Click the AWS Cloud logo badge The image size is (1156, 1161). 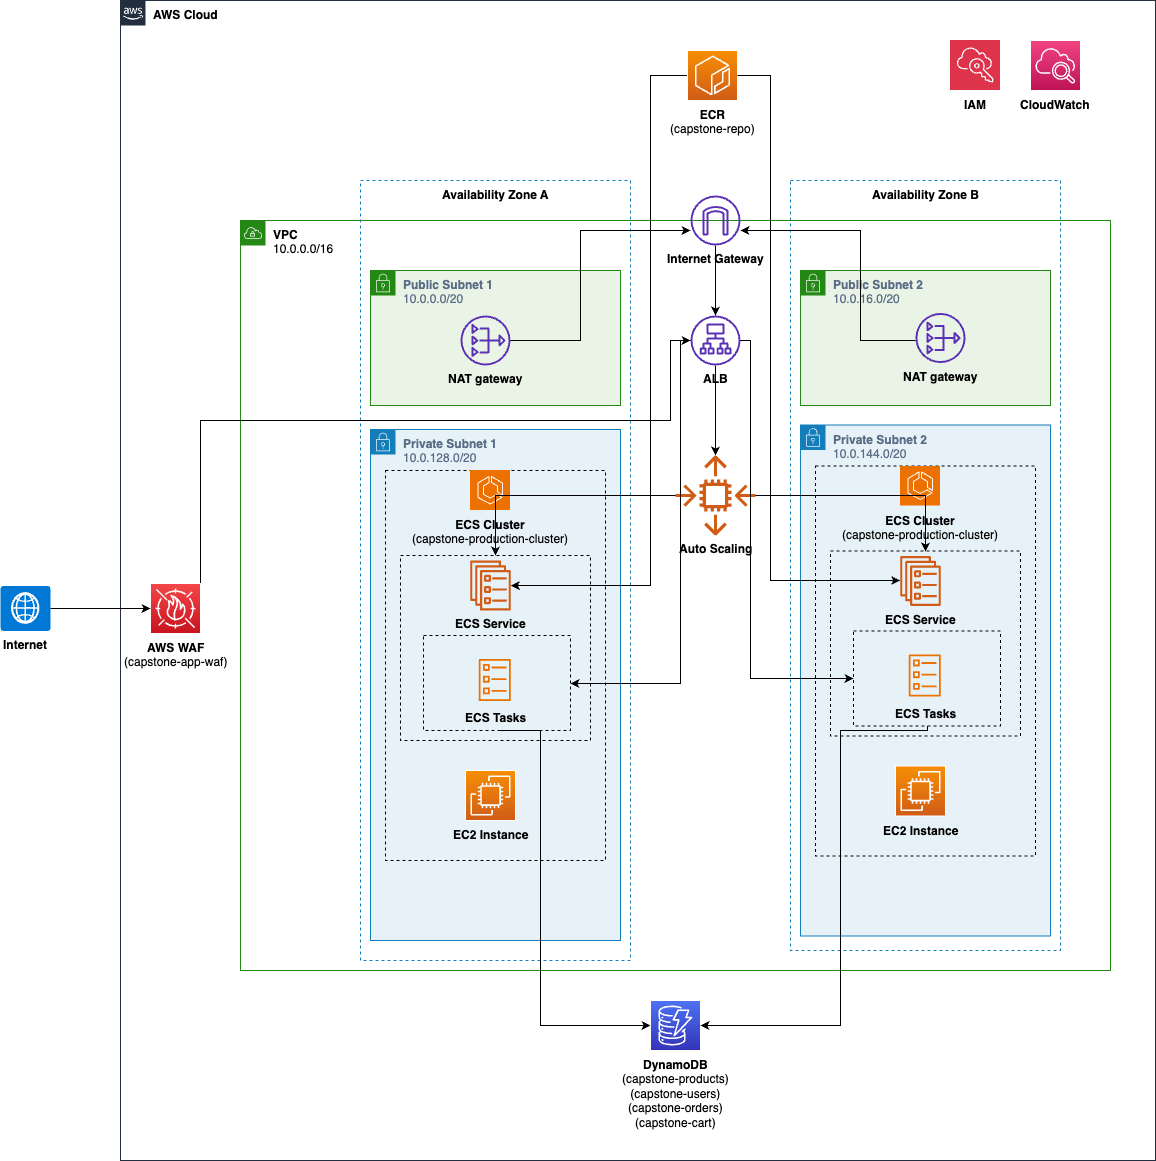tap(131, 13)
